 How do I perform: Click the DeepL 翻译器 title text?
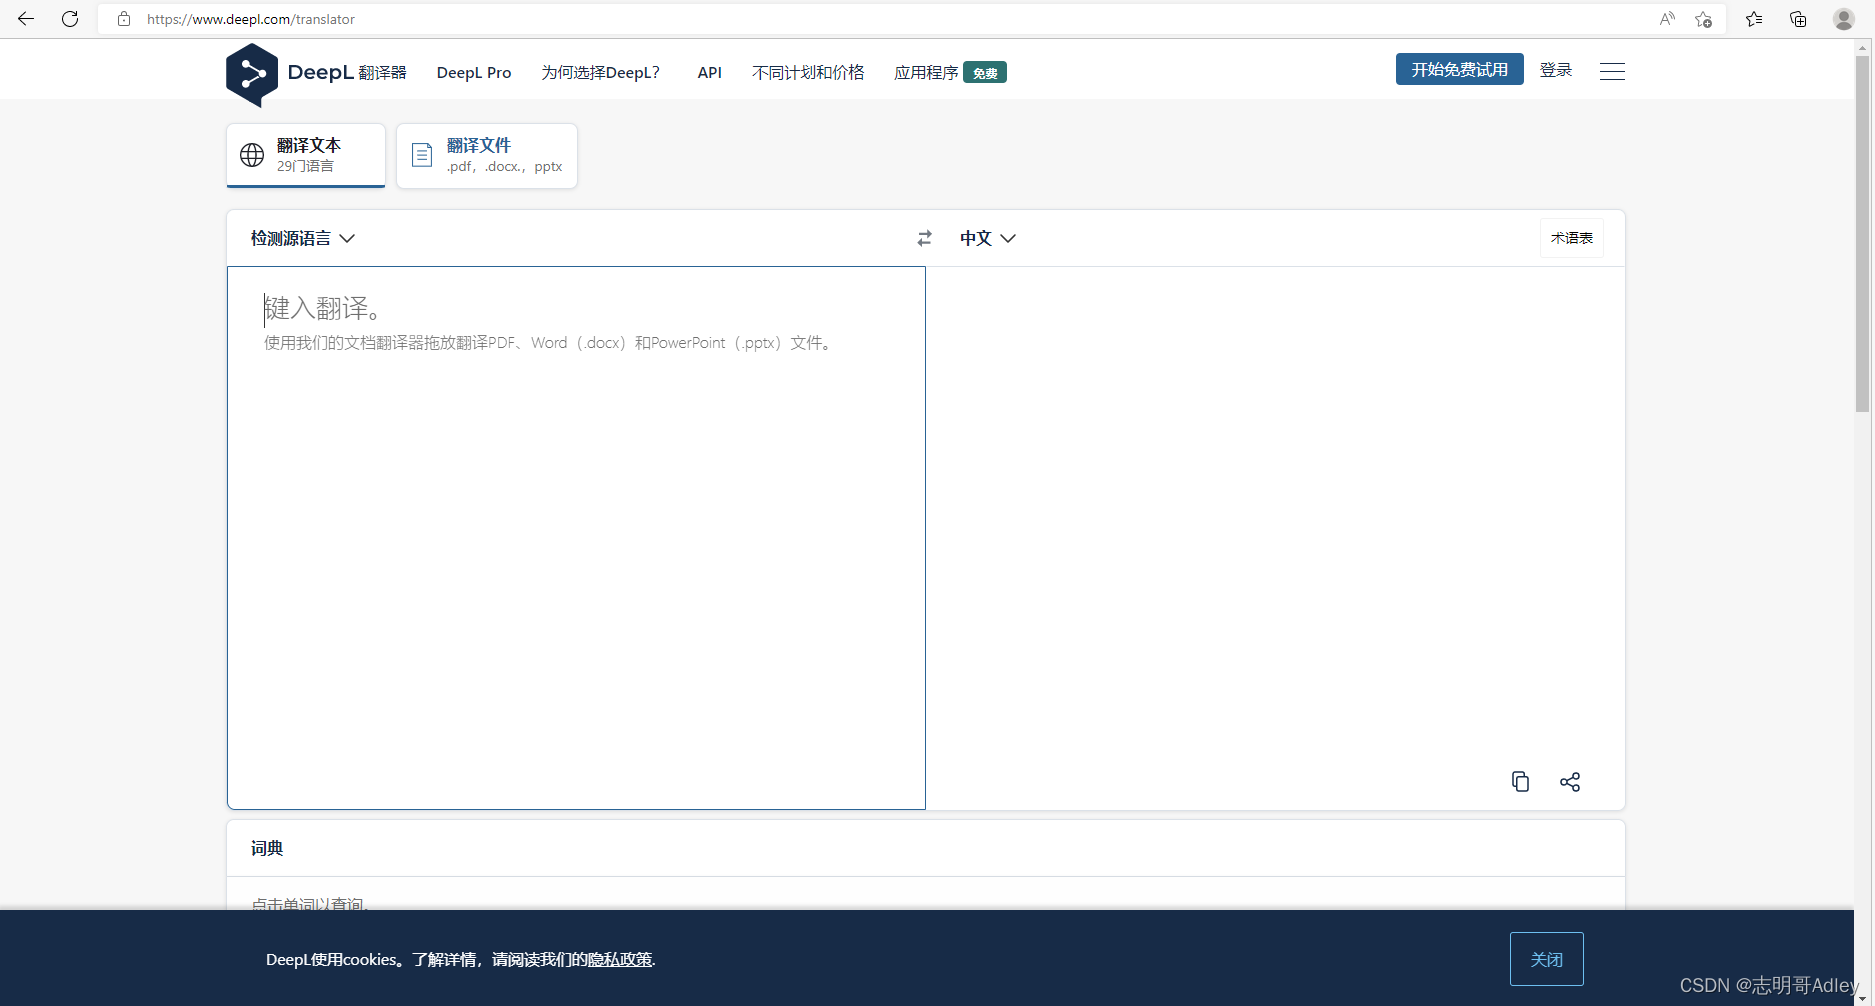point(347,73)
